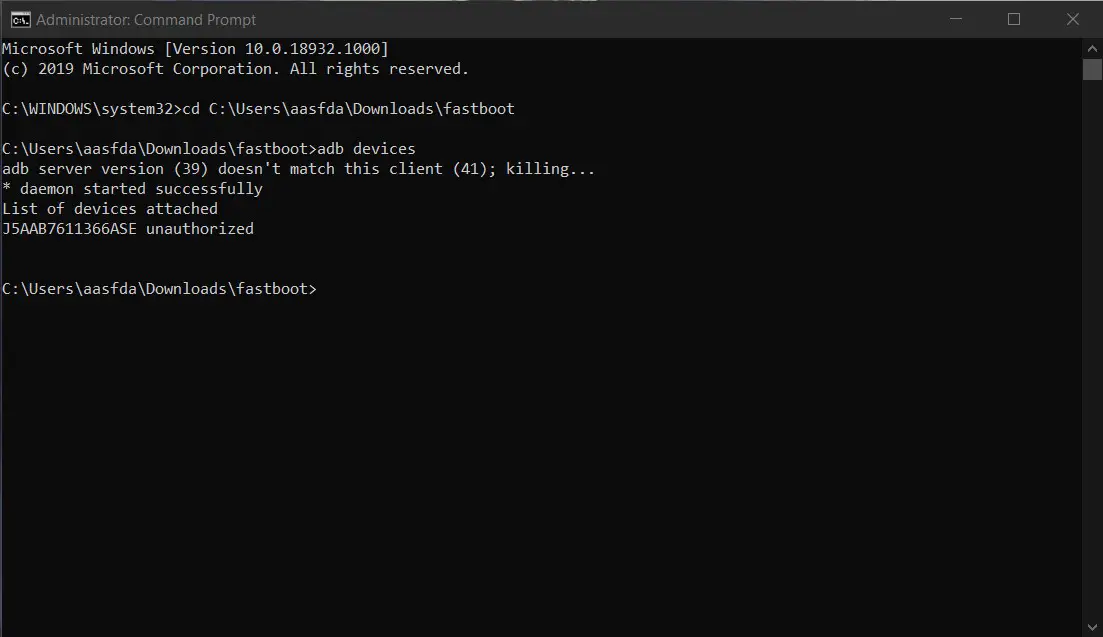This screenshot has height=637, width=1103.
Task: Click the "Administrator: Command Prompt" title text
Action: pos(146,20)
